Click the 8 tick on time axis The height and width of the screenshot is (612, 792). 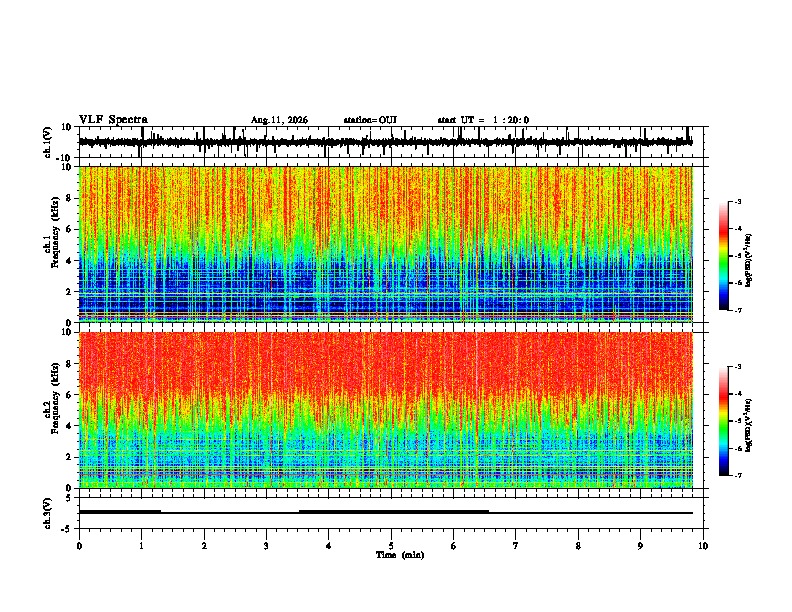tap(578, 546)
